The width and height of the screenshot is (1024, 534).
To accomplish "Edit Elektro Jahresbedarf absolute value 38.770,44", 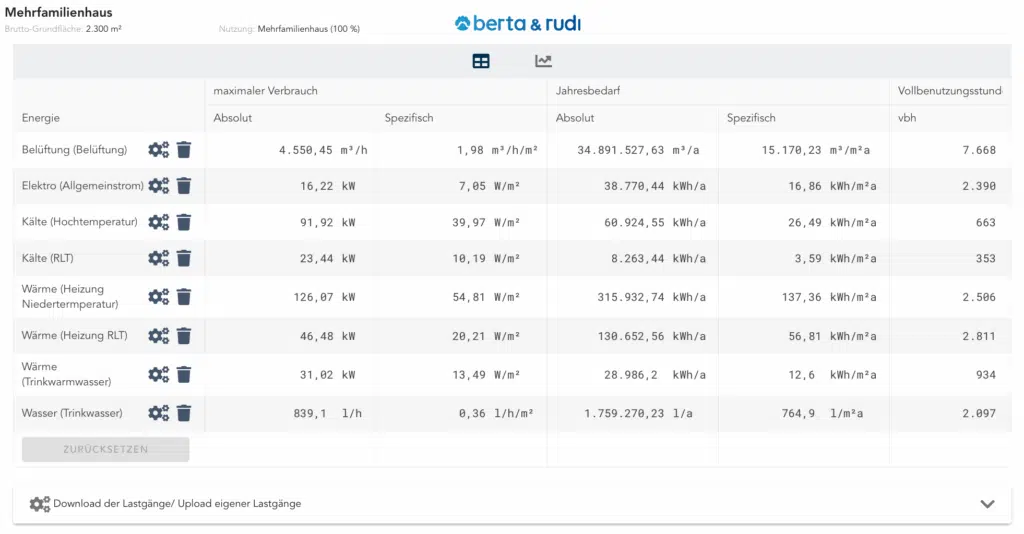I will (x=620, y=186).
